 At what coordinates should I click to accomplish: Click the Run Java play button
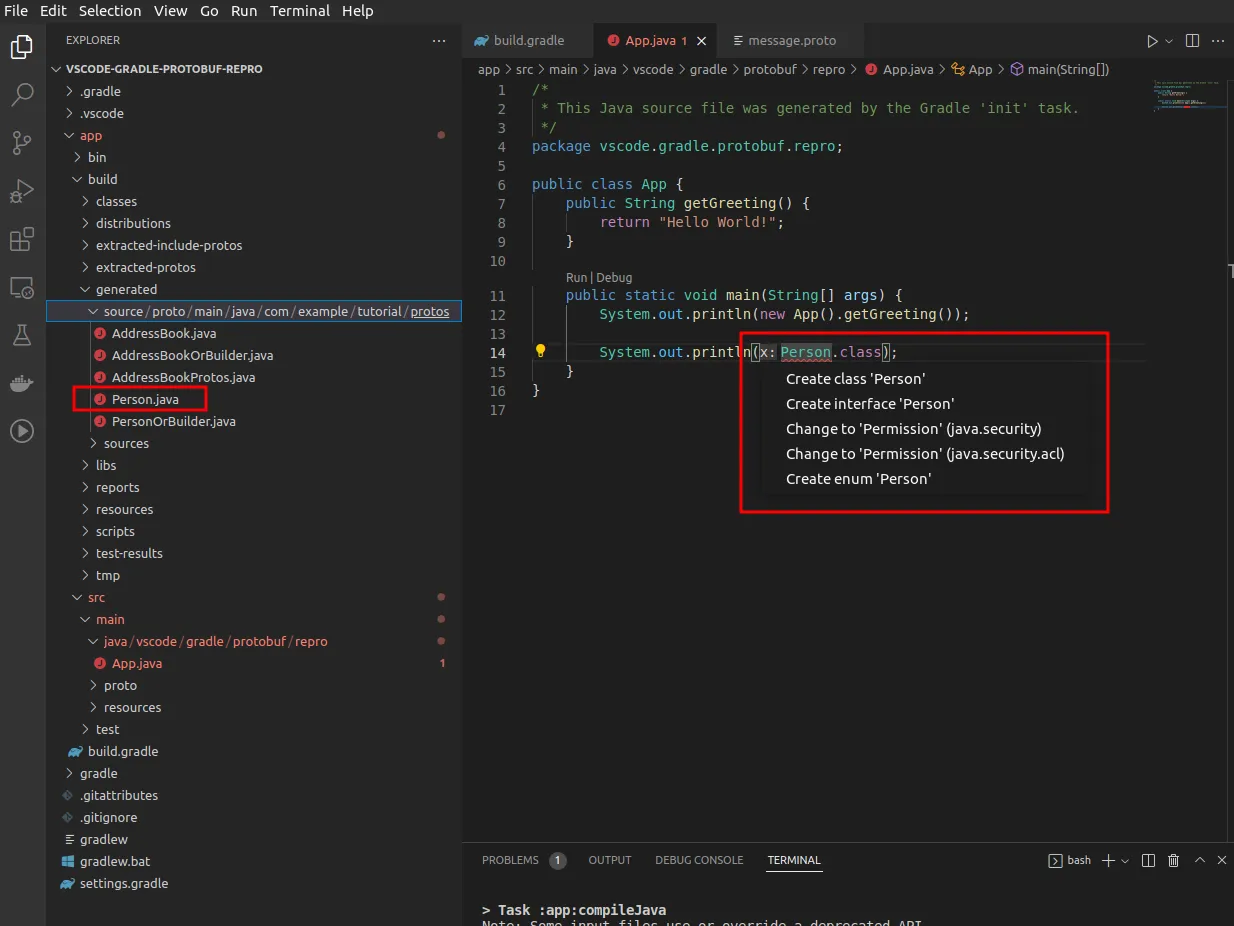pos(1152,41)
